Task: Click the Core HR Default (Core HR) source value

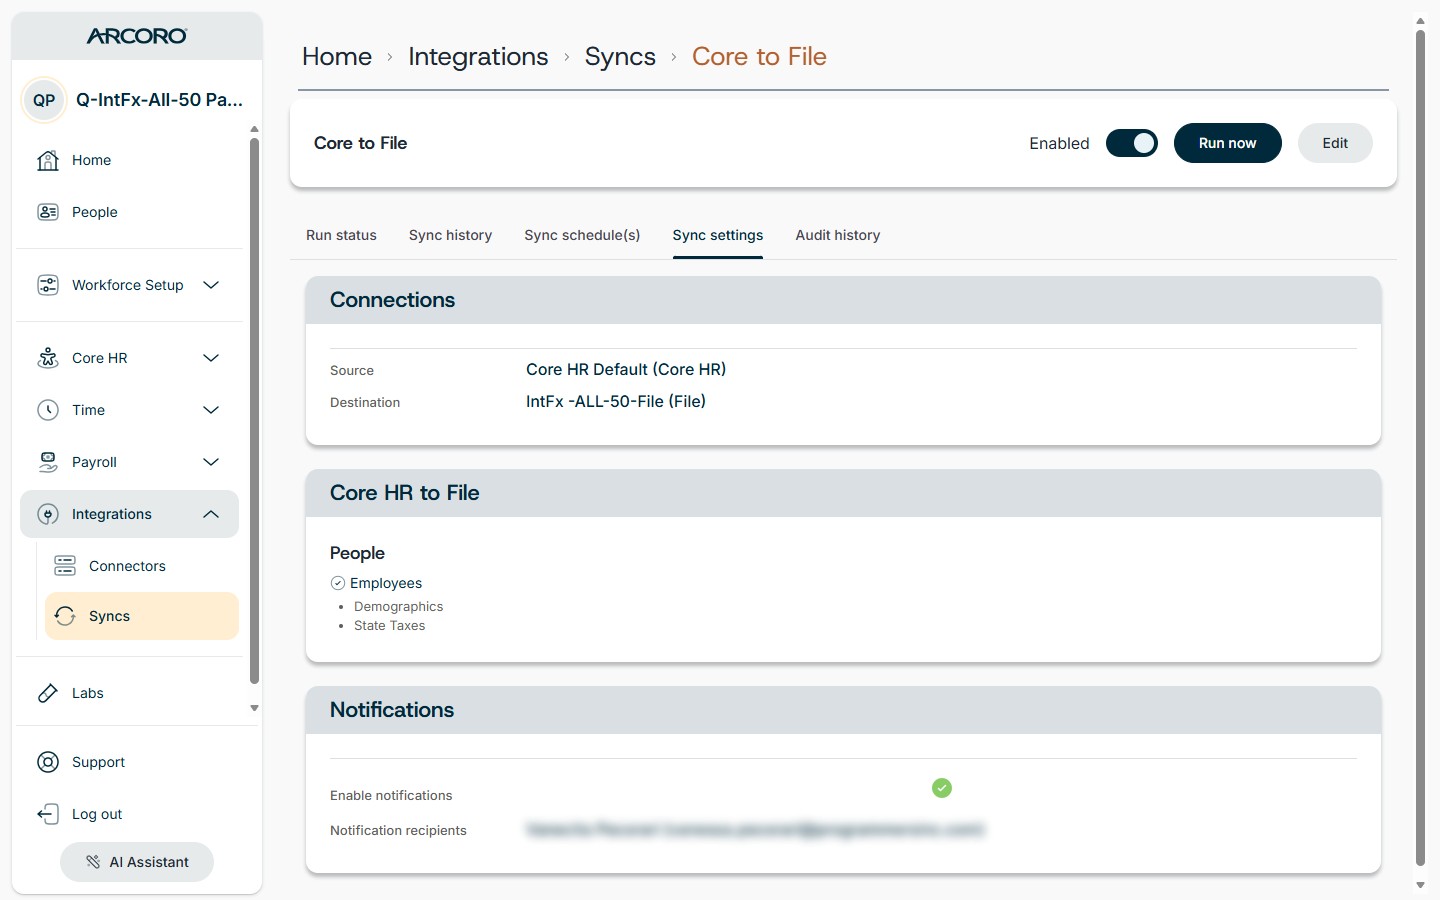Action: (x=626, y=369)
